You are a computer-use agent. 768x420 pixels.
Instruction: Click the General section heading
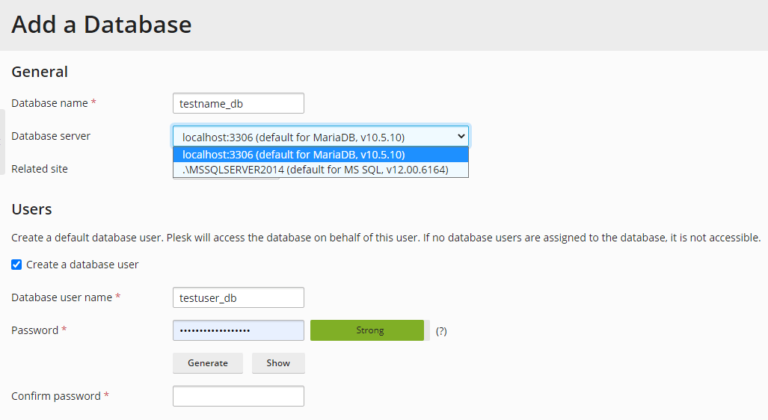(x=40, y=72)
